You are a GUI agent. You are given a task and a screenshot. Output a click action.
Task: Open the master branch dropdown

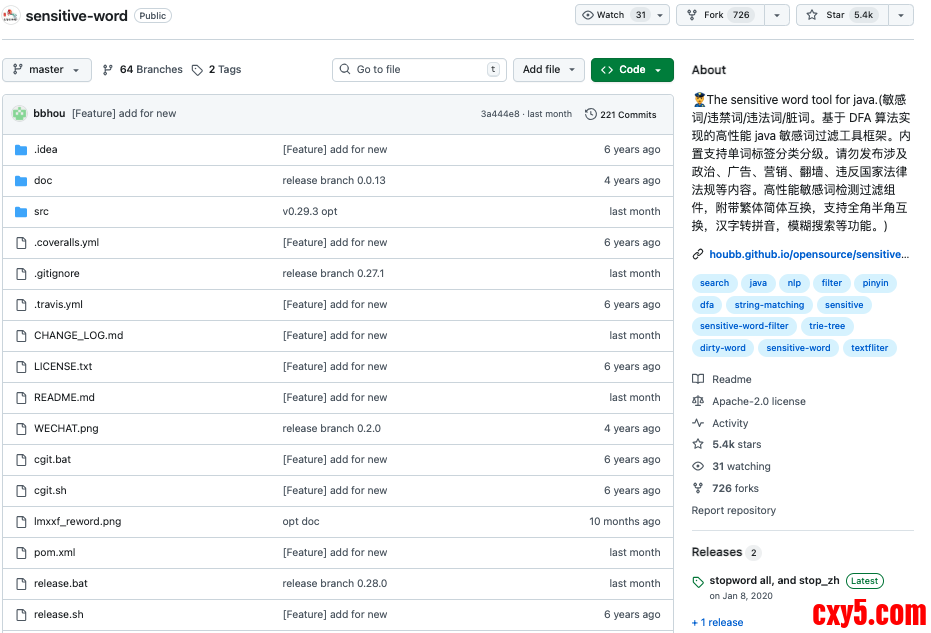47,70
